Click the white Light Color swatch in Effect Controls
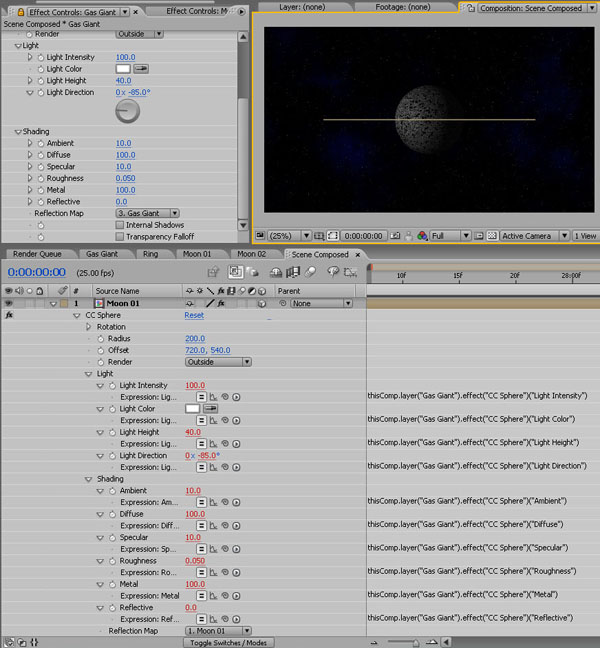The image size is (600, 648). pos(123,69)
